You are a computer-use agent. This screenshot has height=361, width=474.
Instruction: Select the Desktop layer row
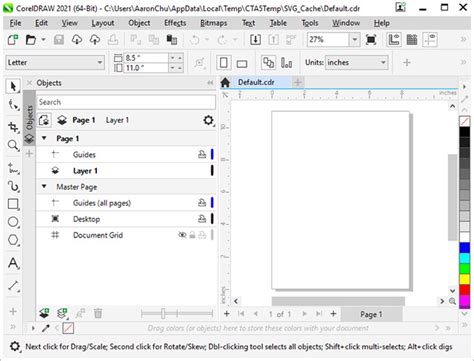[x=126, y=219]
